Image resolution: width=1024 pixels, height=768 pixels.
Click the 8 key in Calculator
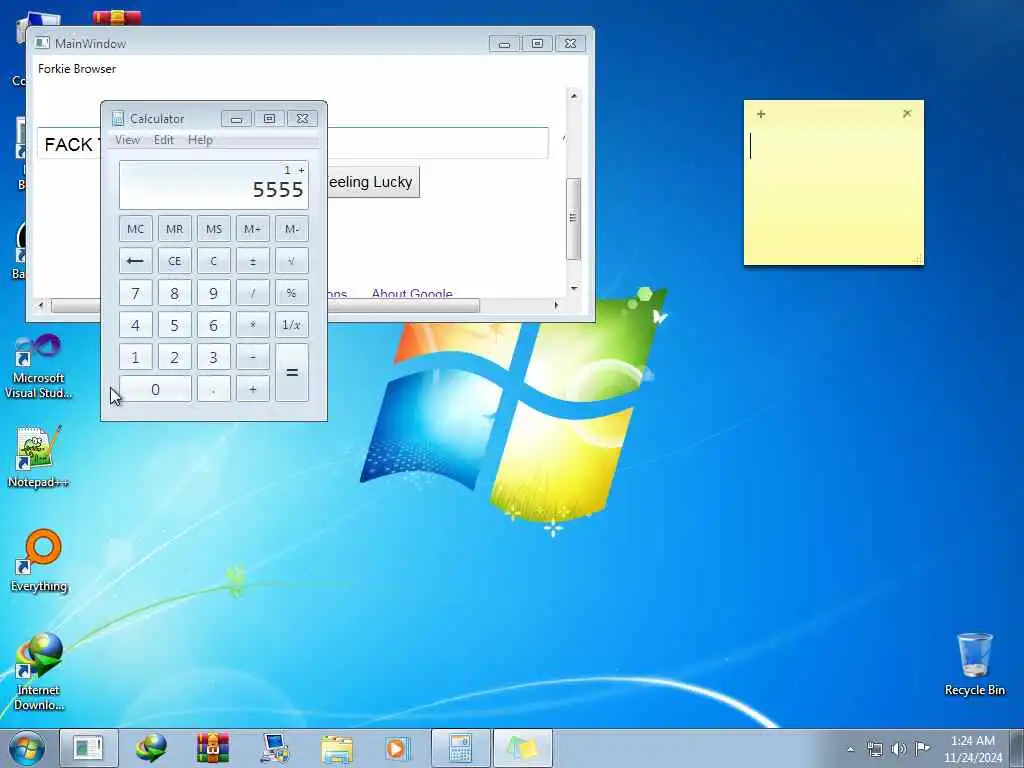pos(174,293)
